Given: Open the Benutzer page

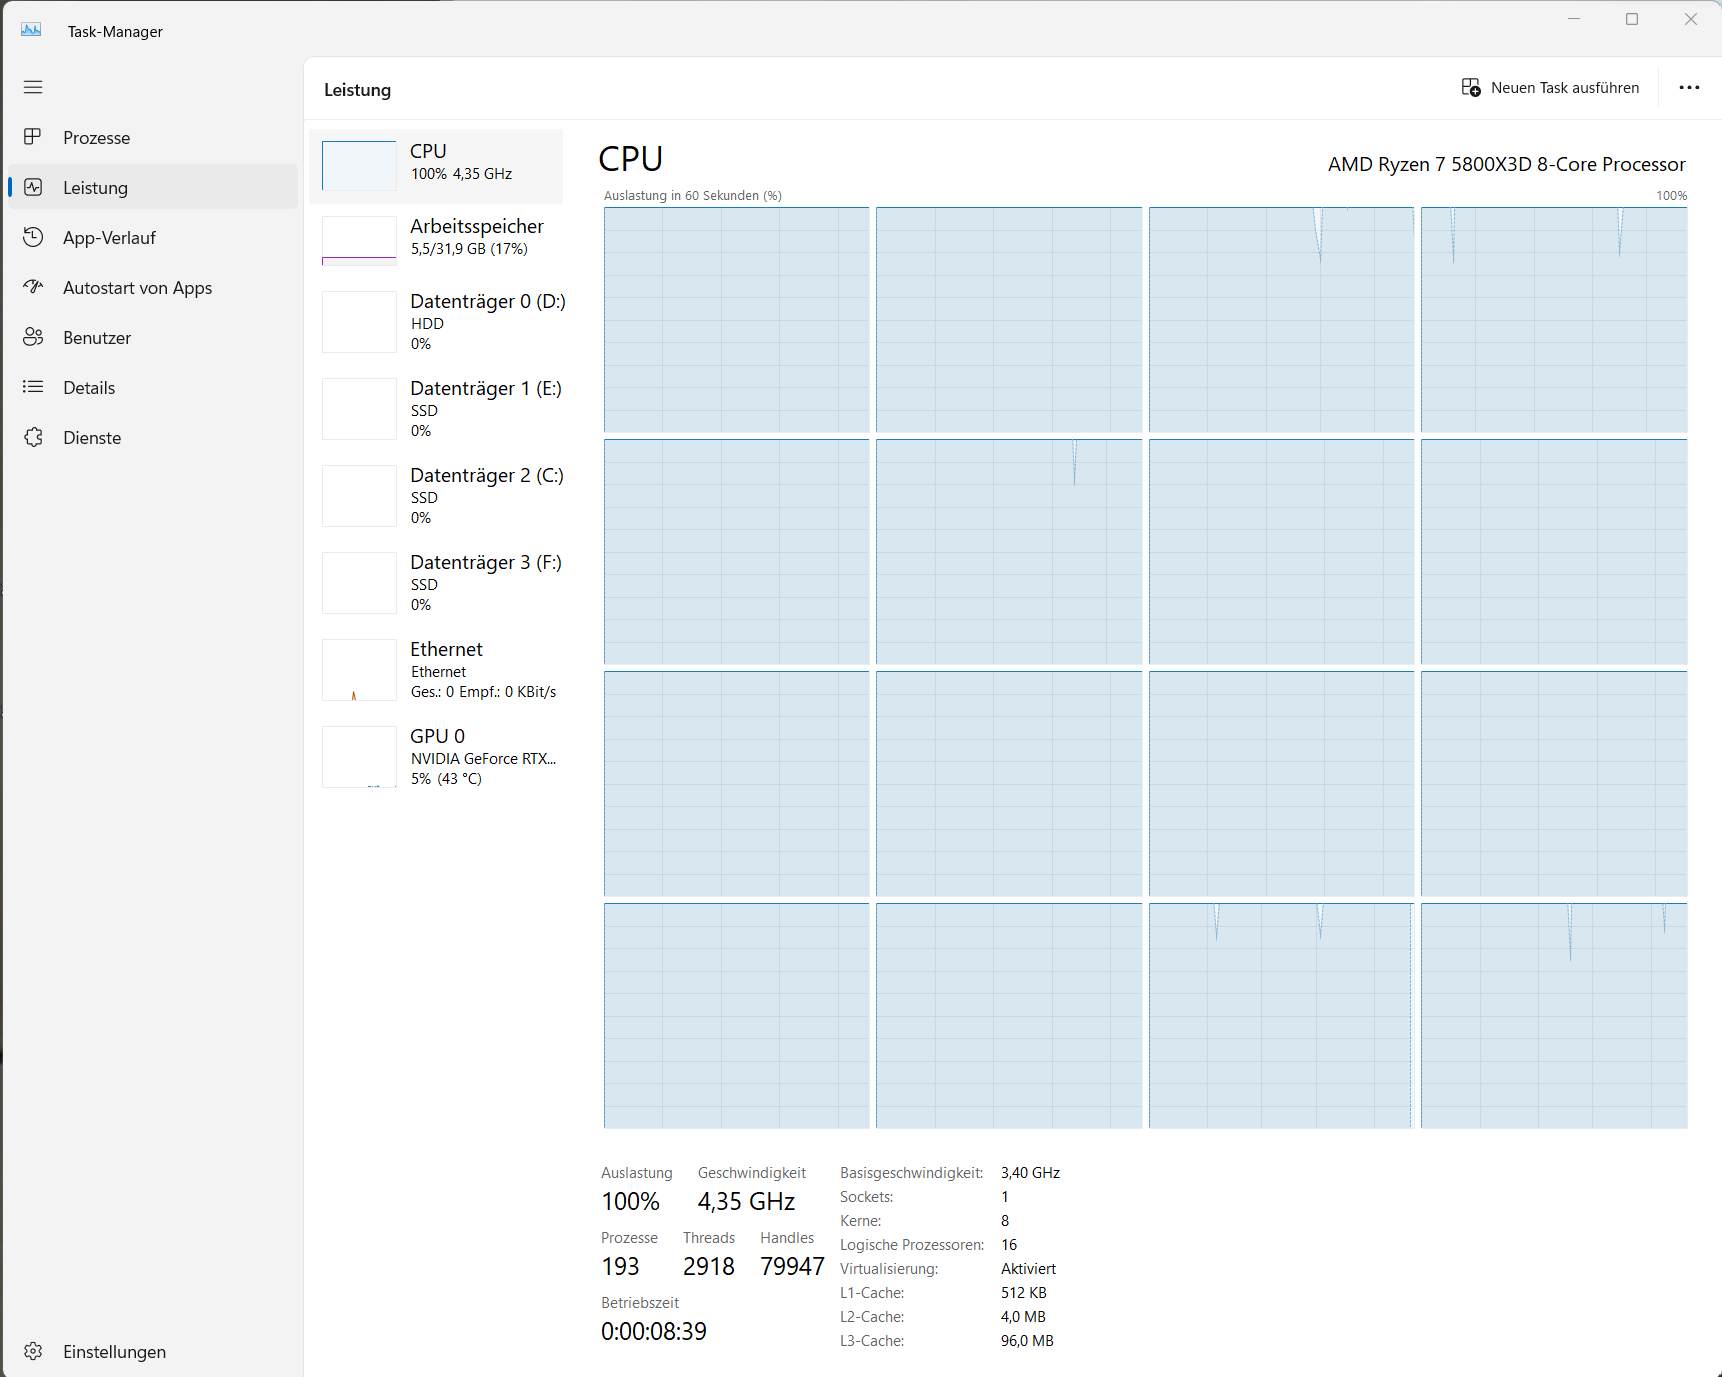Looking at the screenshot, I should (x=153, y=337).
